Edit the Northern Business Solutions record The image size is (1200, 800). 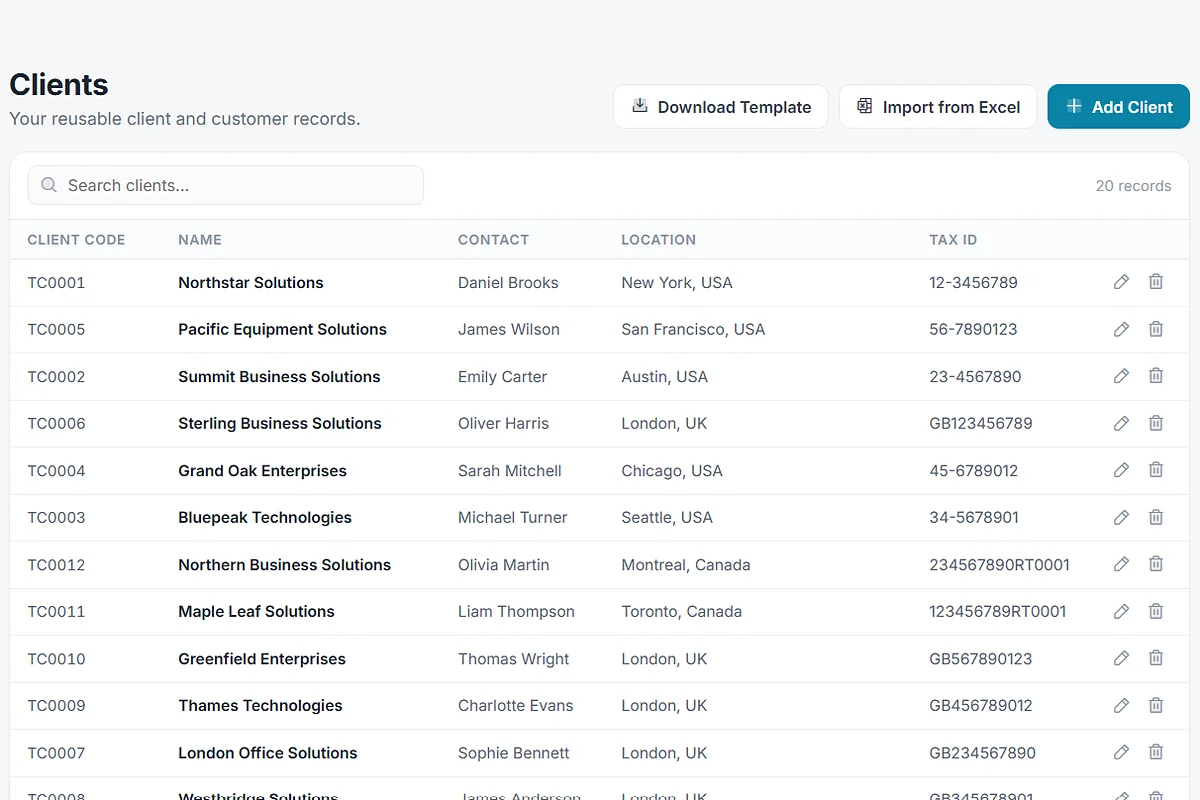1121,564
